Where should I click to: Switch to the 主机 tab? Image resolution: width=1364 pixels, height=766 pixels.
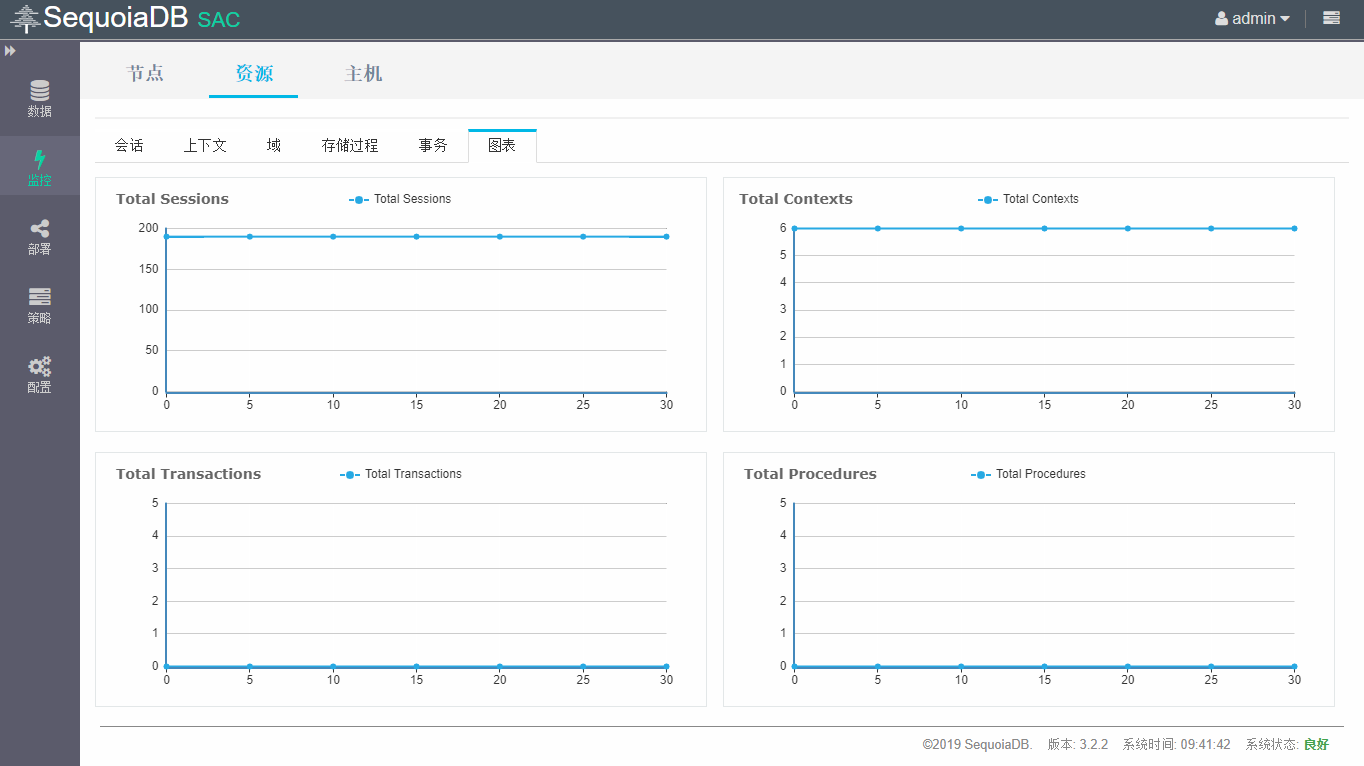point(363,74)
